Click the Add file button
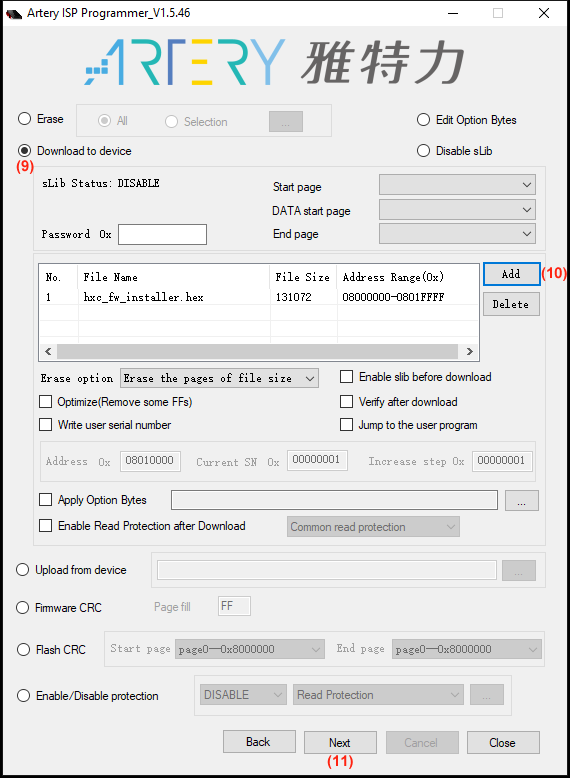Viewport: 570px width, 778px height. tap(511, 274)
